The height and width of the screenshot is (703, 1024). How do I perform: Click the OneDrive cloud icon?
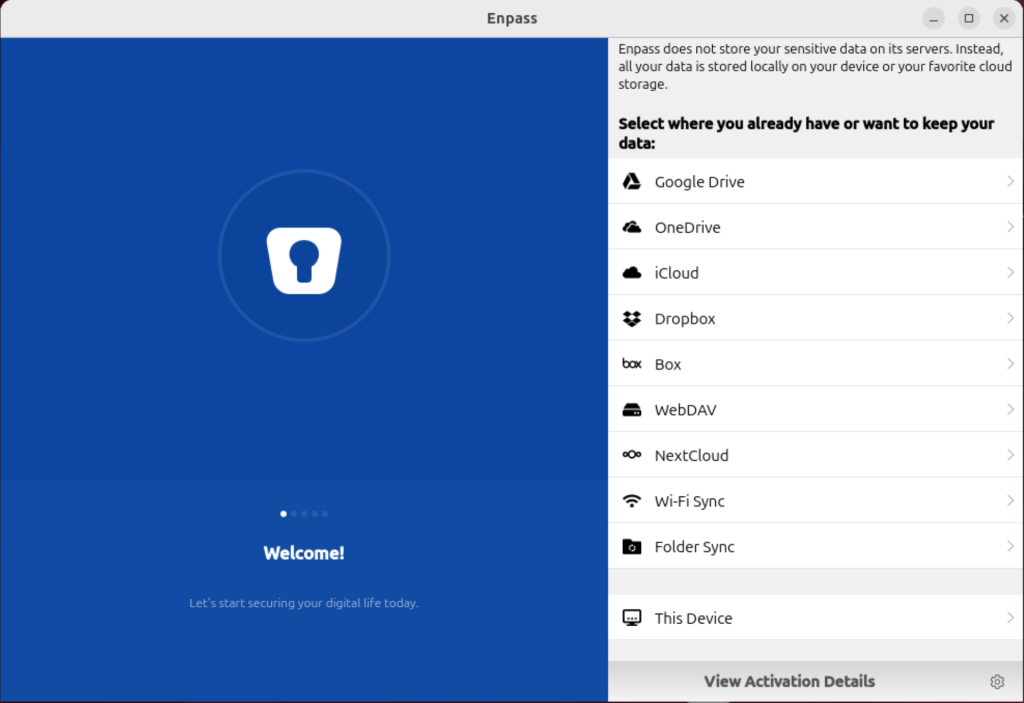[x=631, y=227]
